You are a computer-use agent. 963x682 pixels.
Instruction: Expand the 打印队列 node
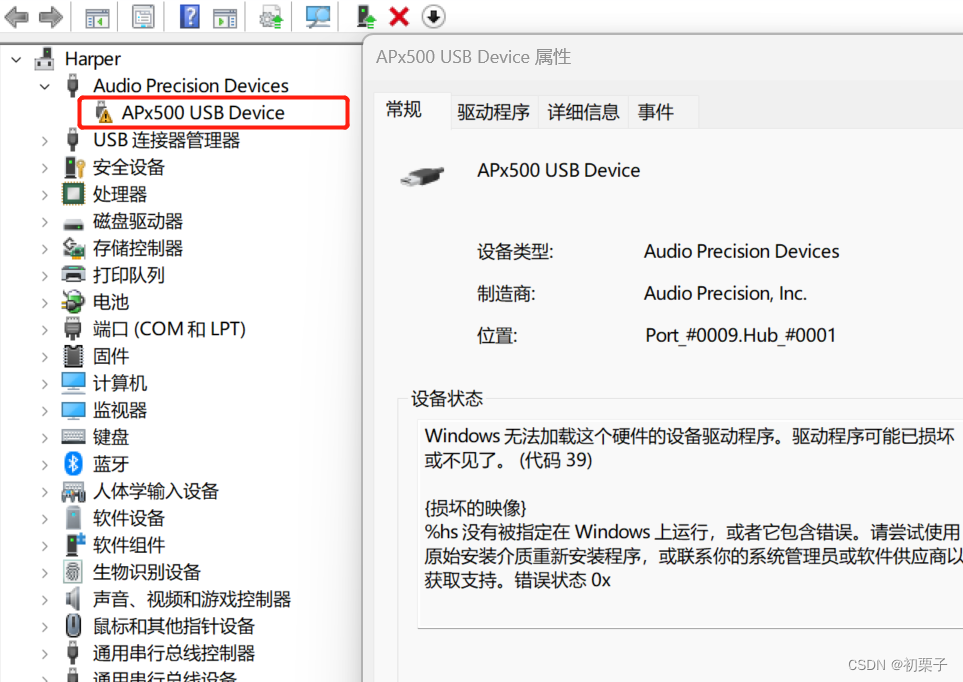45,276
